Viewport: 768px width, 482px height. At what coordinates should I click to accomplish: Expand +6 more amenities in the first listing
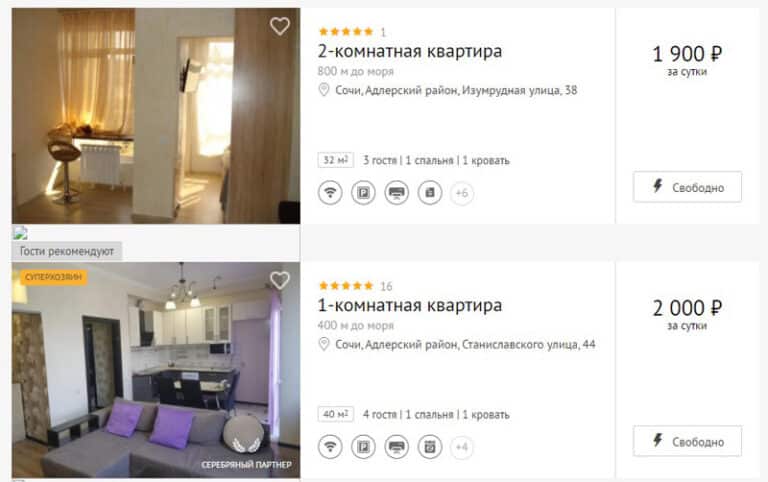462,193
